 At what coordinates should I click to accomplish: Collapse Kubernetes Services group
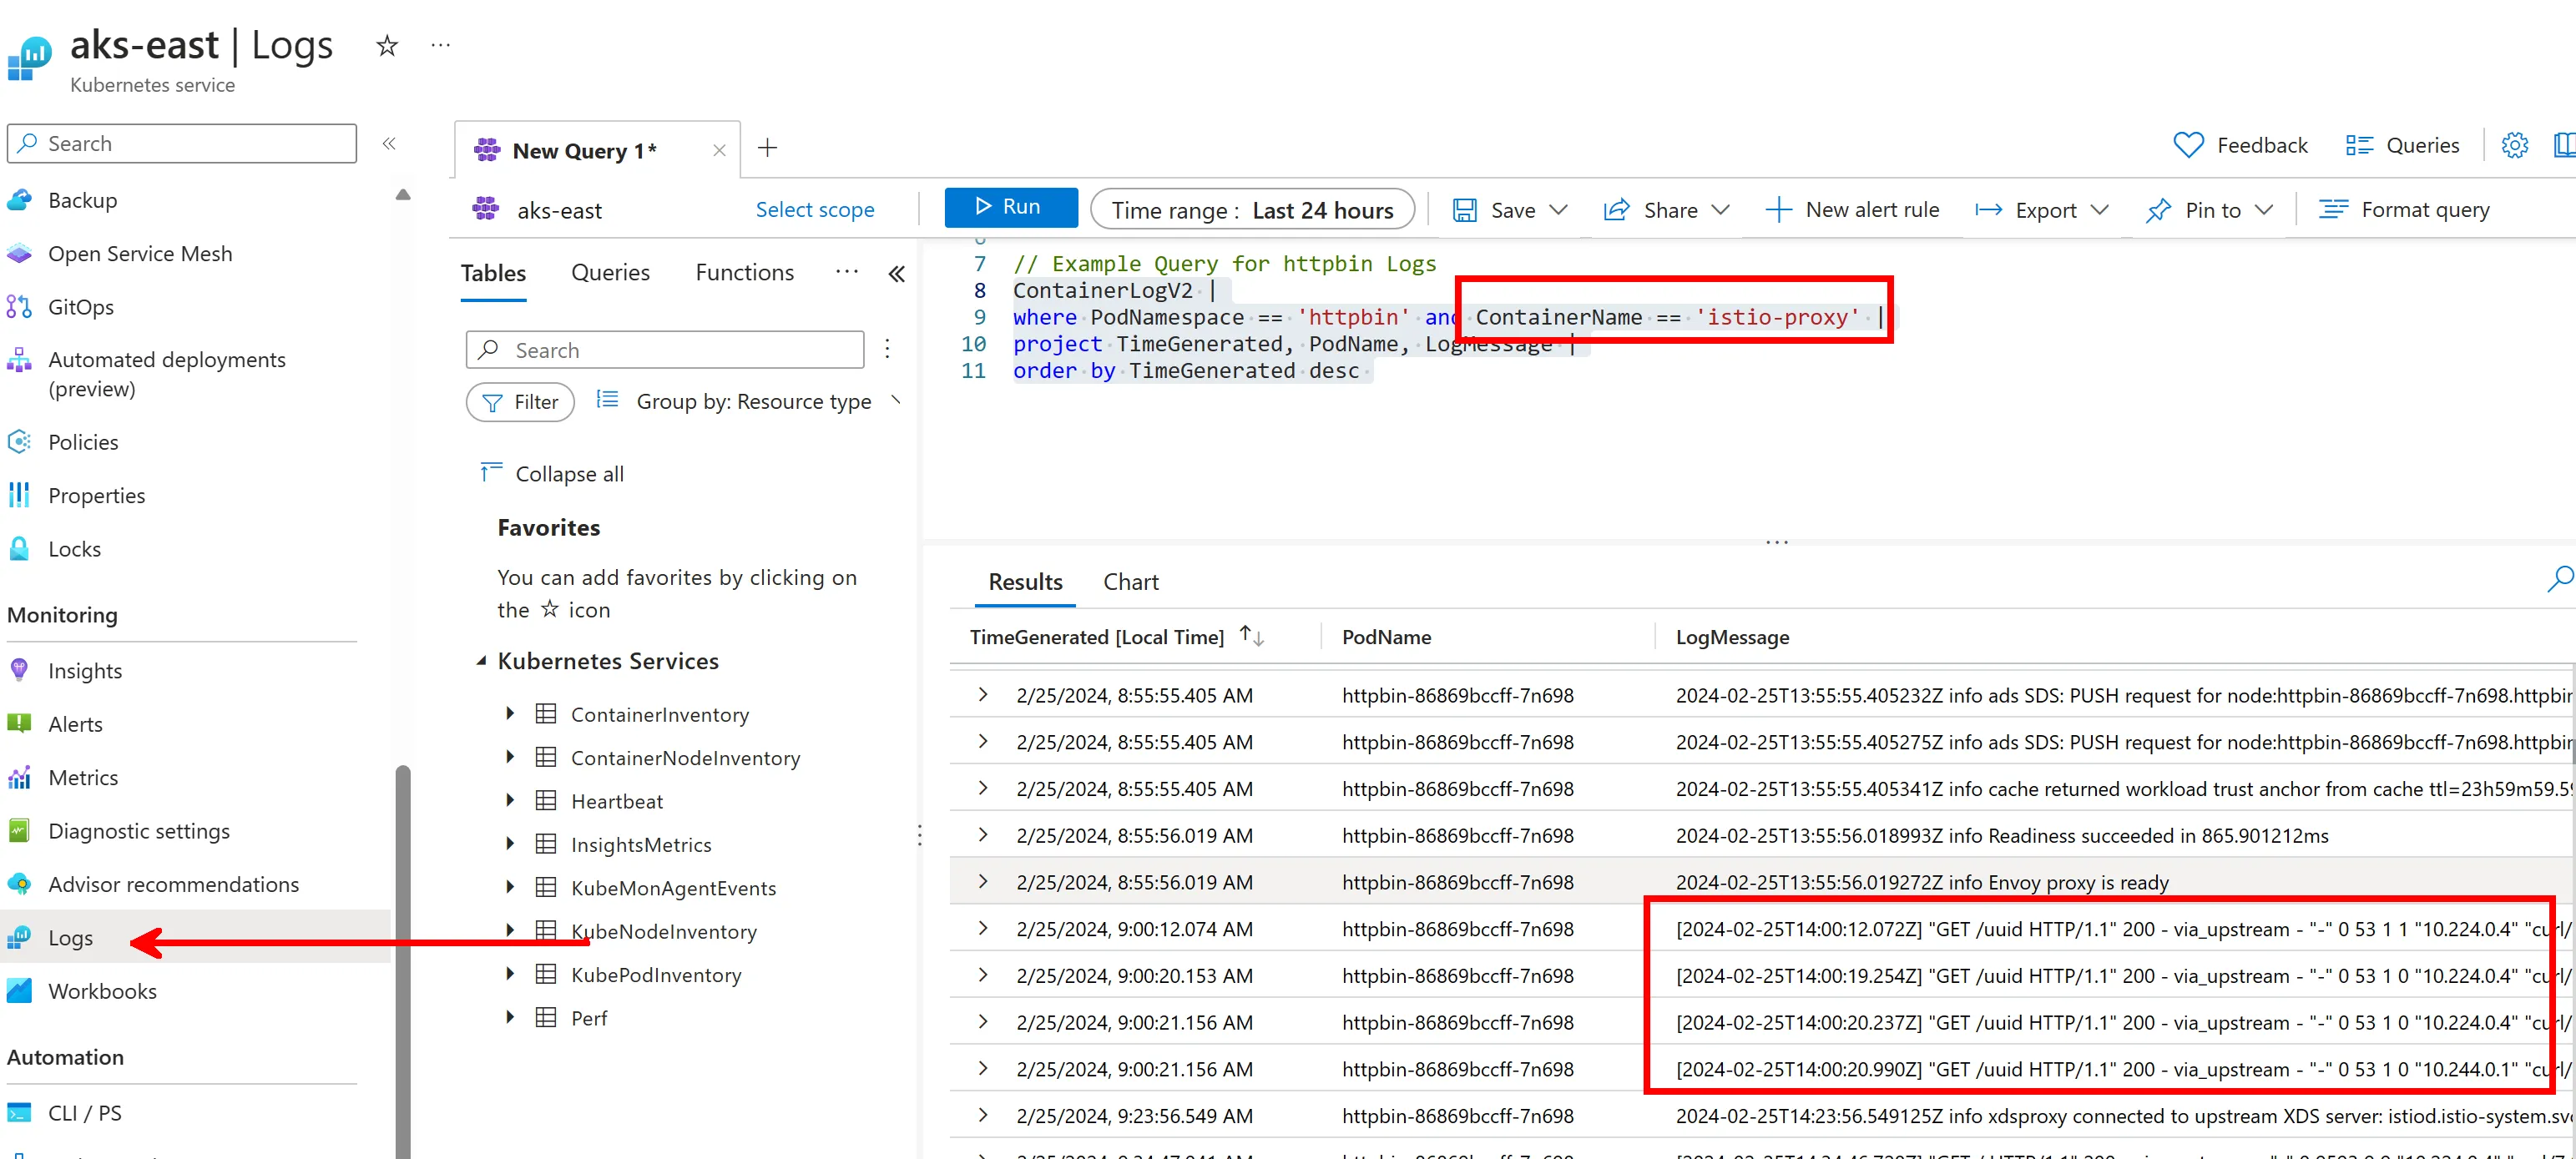click(x=482, y=661)
